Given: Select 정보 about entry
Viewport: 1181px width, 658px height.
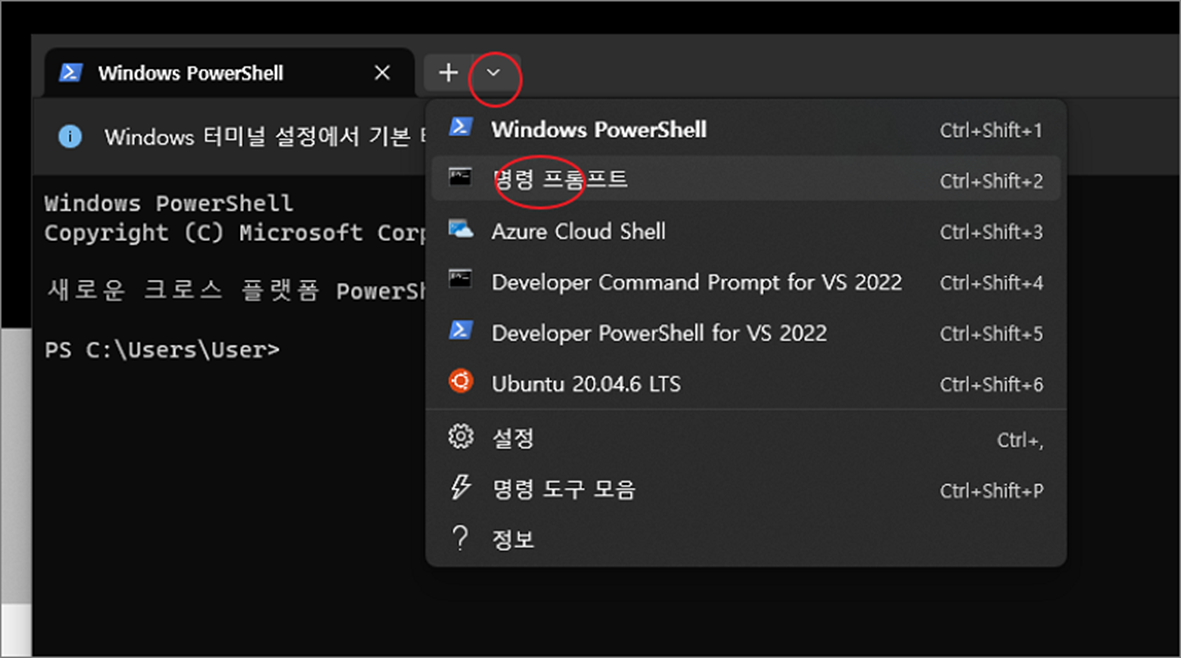Looking at the screenshot, I should tap(746, 540).
